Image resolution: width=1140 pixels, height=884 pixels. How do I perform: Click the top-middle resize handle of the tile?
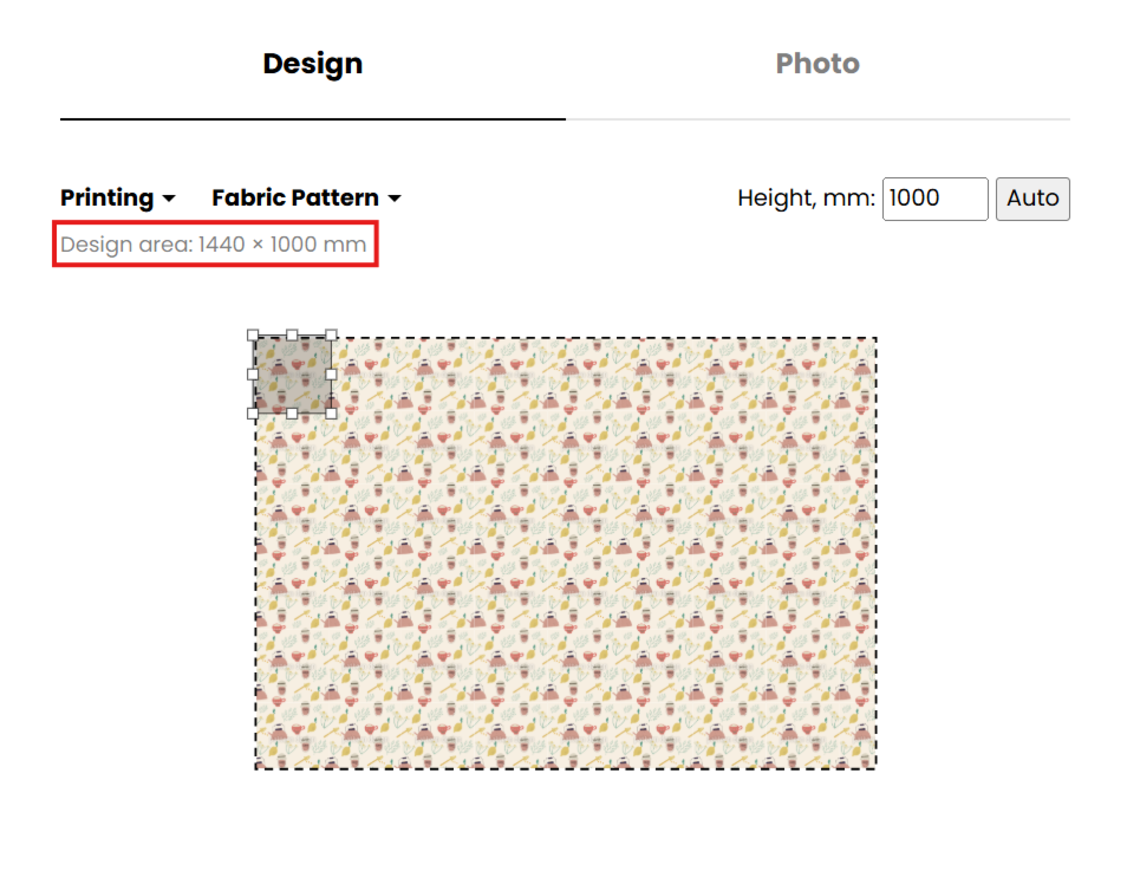coord(292,336)
